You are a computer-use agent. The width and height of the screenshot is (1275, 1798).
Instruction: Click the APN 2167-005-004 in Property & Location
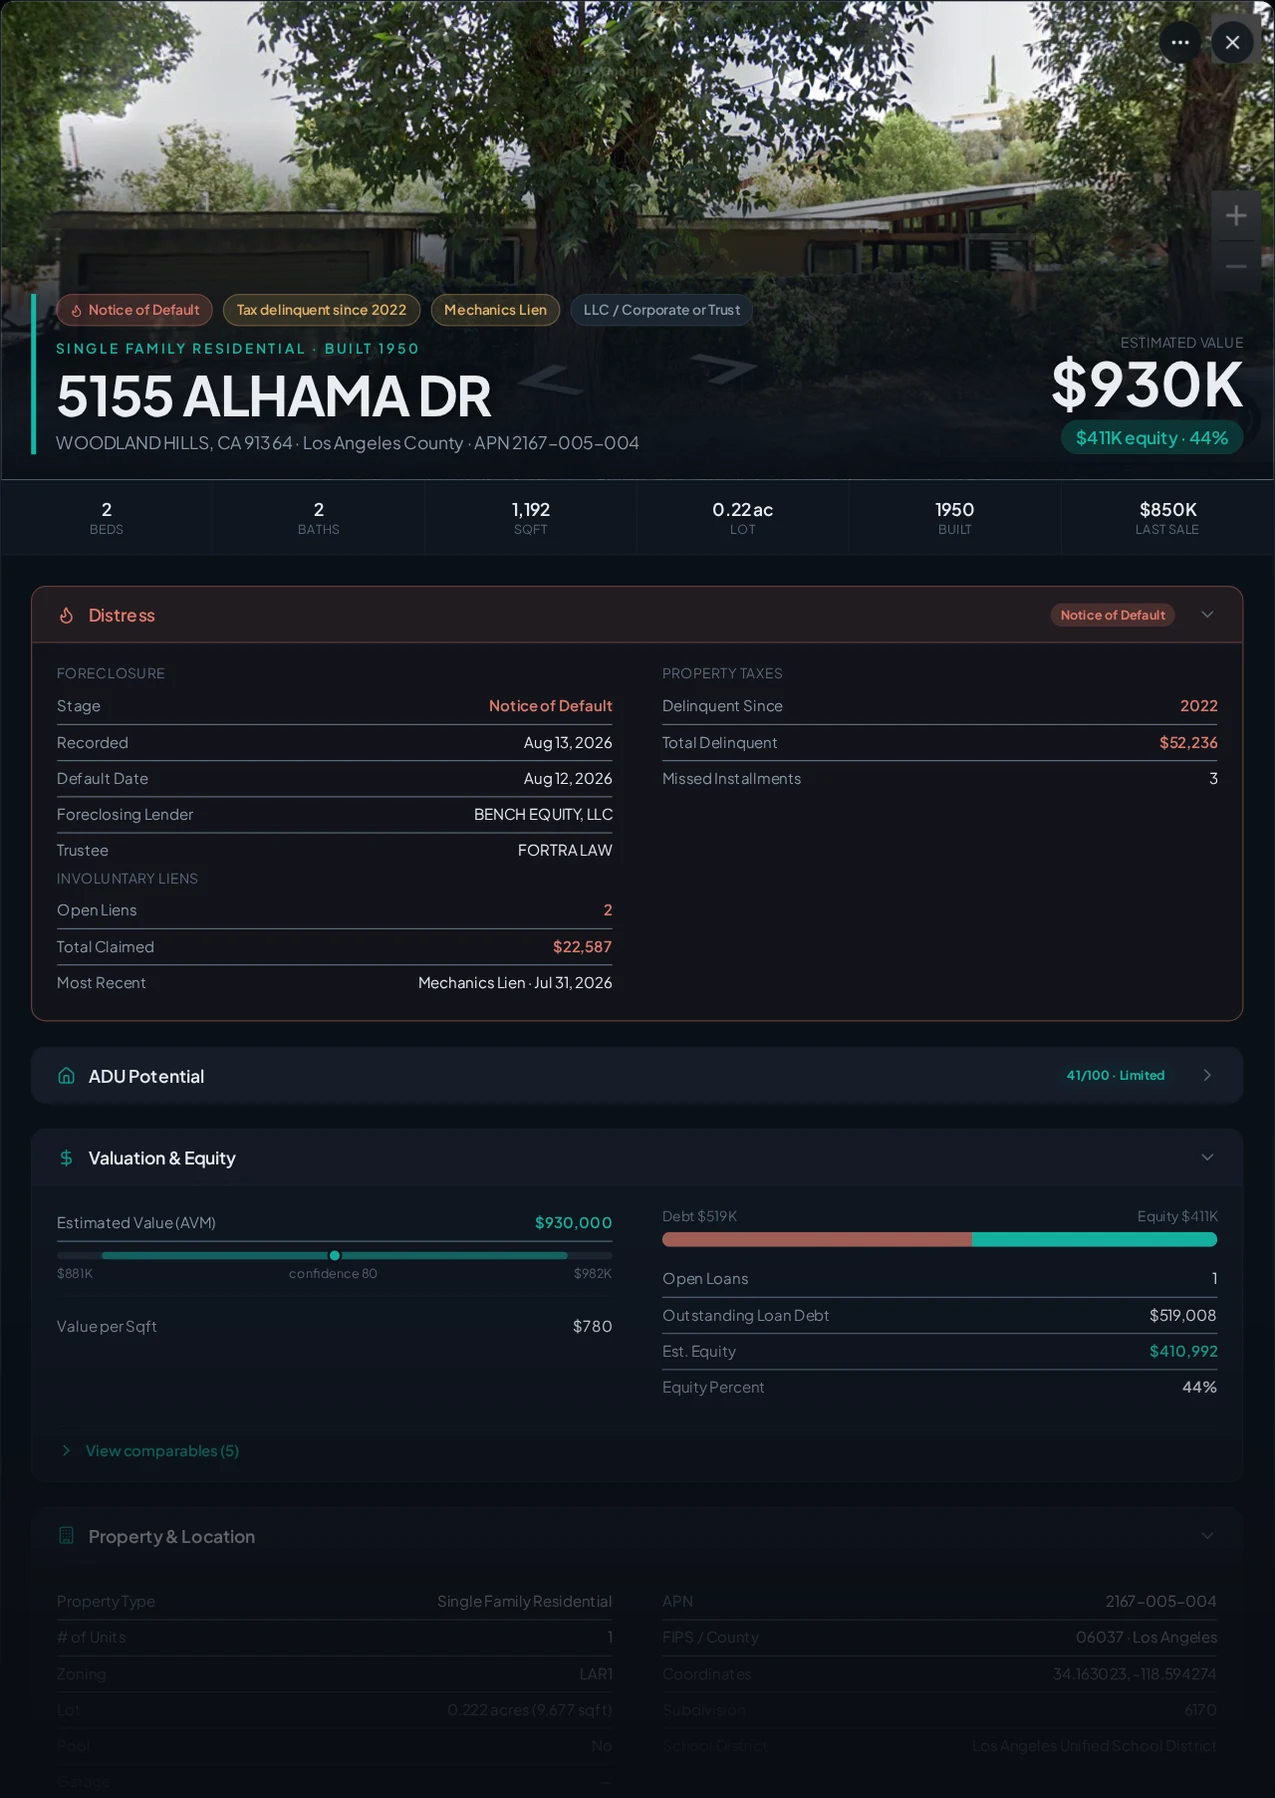coord(1161,1602)
